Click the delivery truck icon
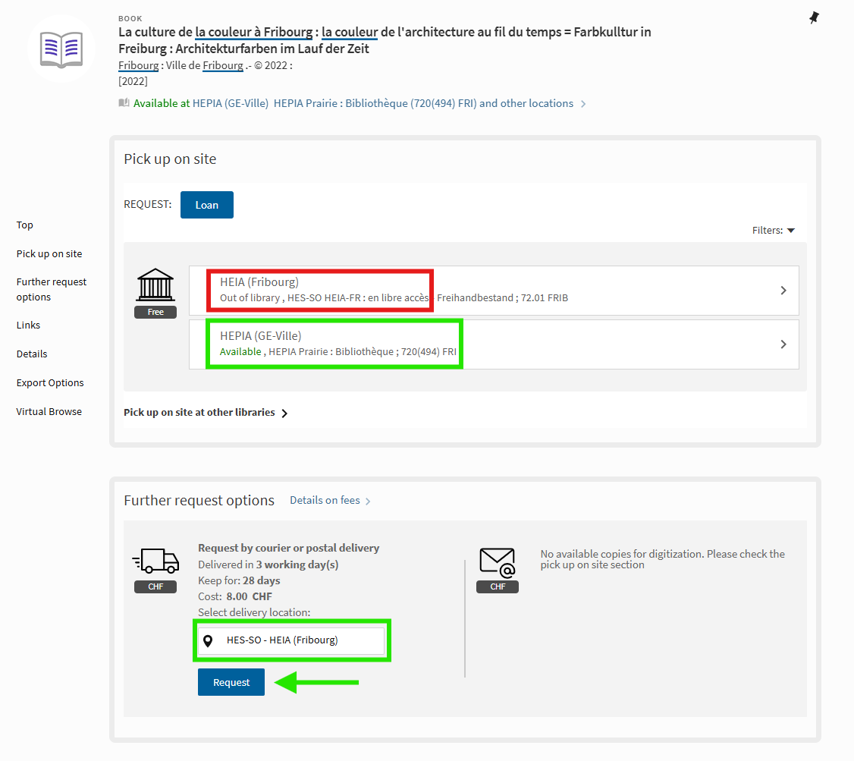The height and width of the screenshot is (761, 854). [155, 561]
